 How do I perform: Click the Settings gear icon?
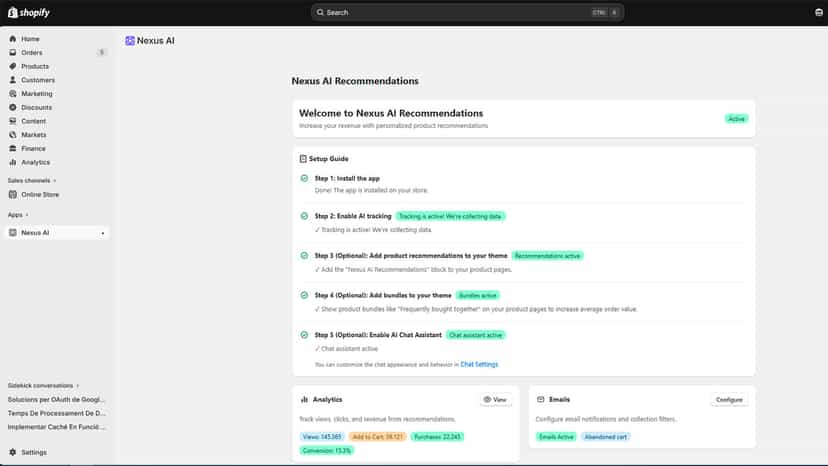pos(13,452)
